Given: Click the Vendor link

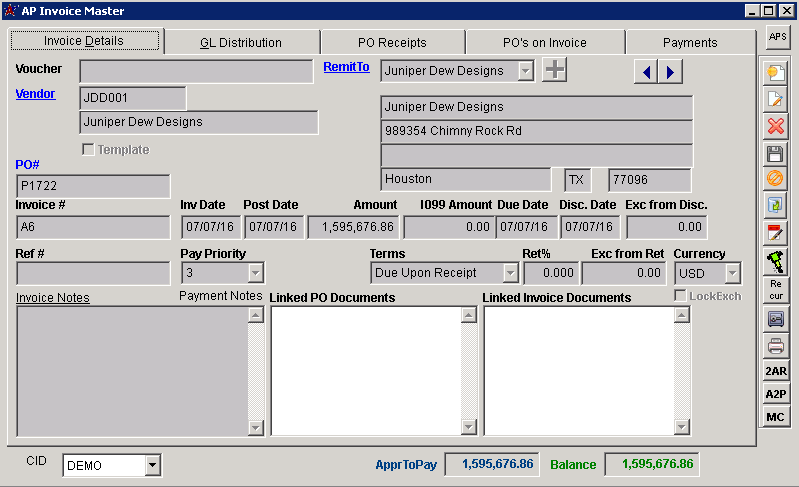Looking at the screenshot, I should click(36, 94).
